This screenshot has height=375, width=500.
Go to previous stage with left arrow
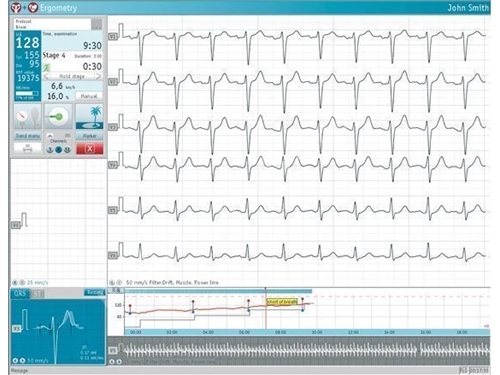point(46,76)
